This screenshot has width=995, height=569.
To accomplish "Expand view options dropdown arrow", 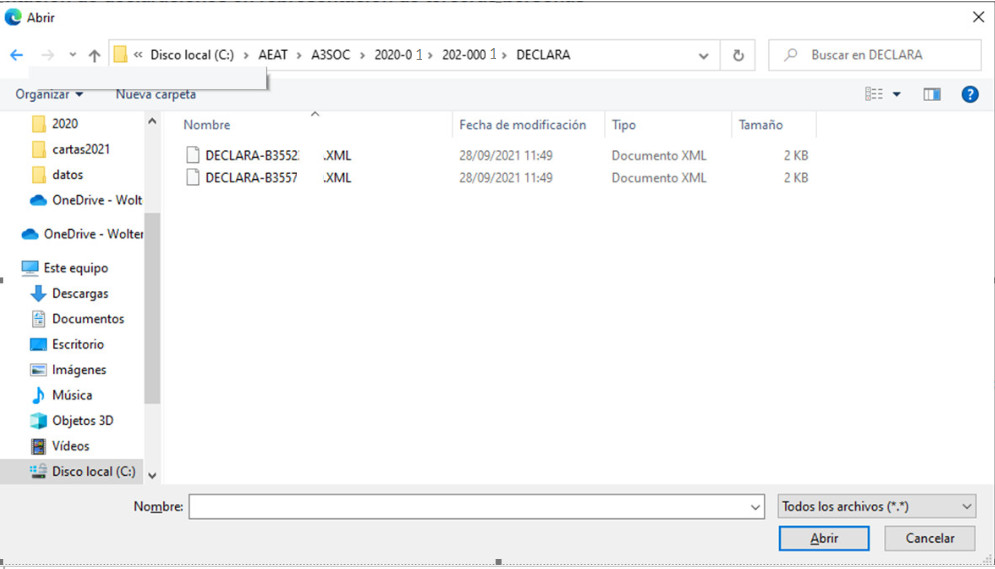I will click(x=897, y=95).
